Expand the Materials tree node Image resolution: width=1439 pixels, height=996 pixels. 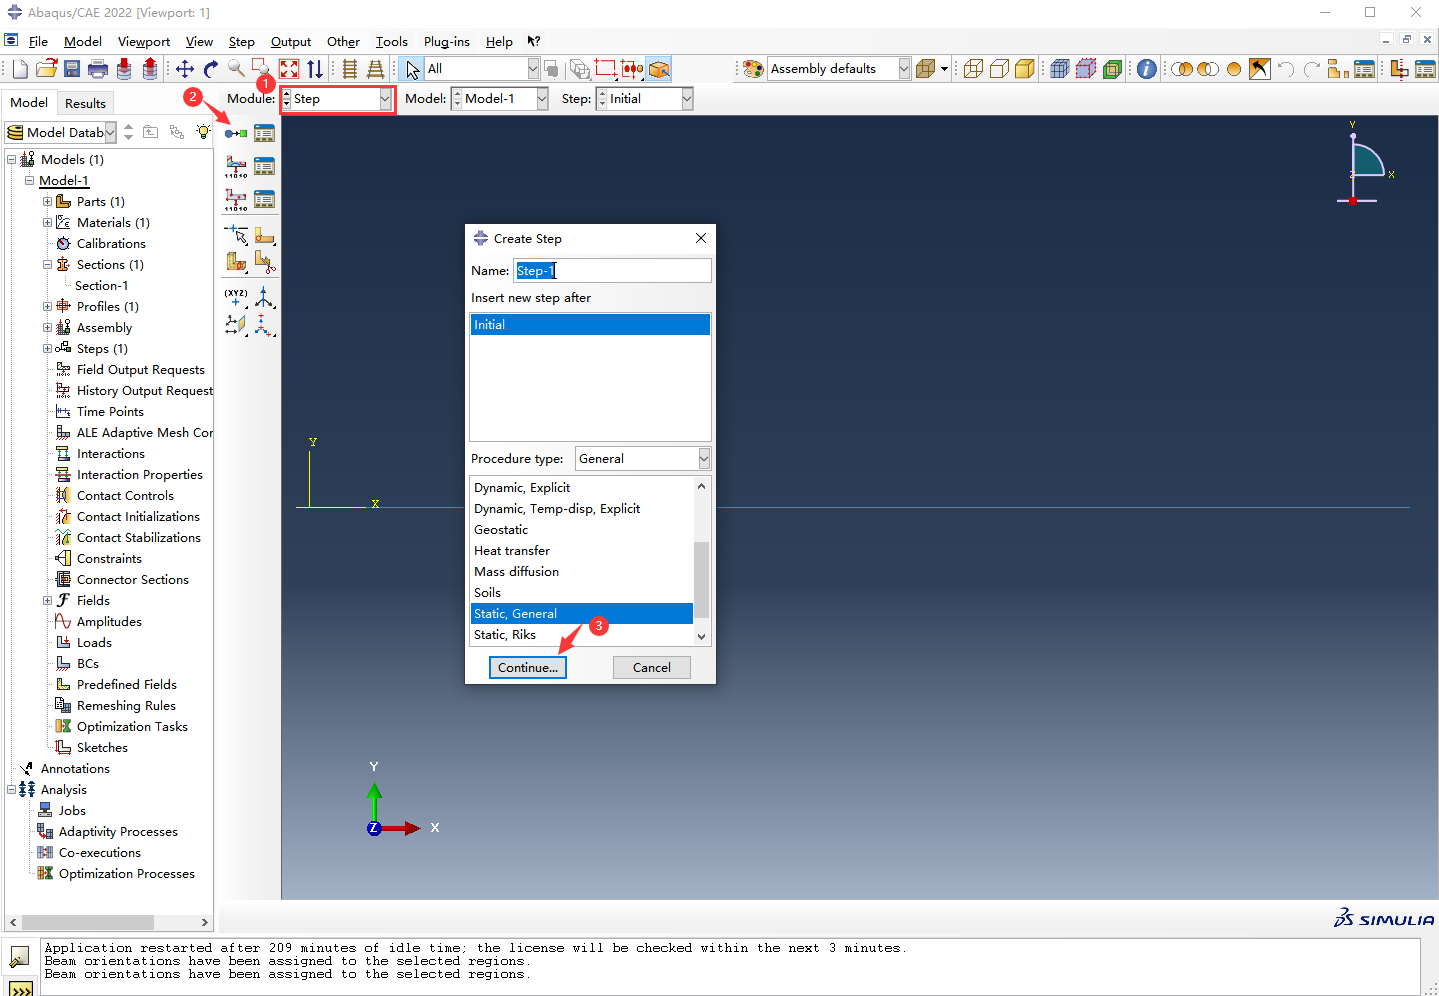click(47, 223)
